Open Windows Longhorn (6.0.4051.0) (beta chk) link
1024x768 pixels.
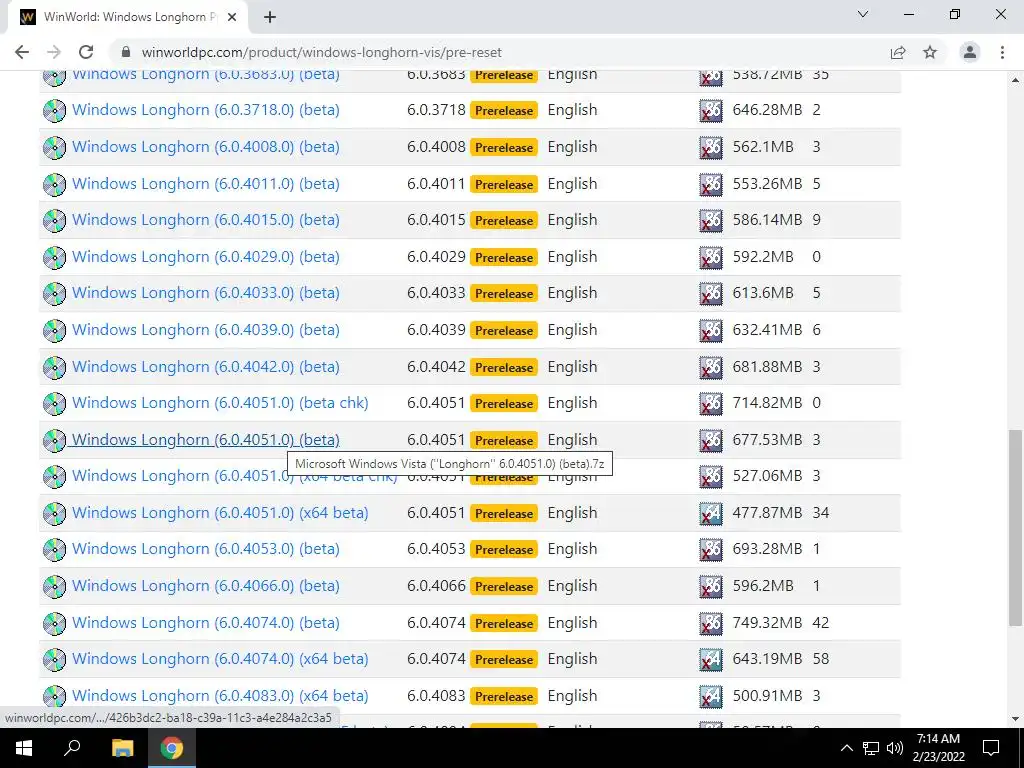pyautogui.click(x=220, y=403)
